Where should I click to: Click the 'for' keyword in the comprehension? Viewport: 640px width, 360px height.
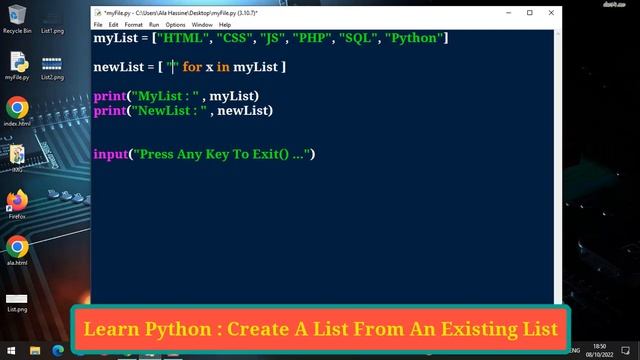tap(192, 67)
